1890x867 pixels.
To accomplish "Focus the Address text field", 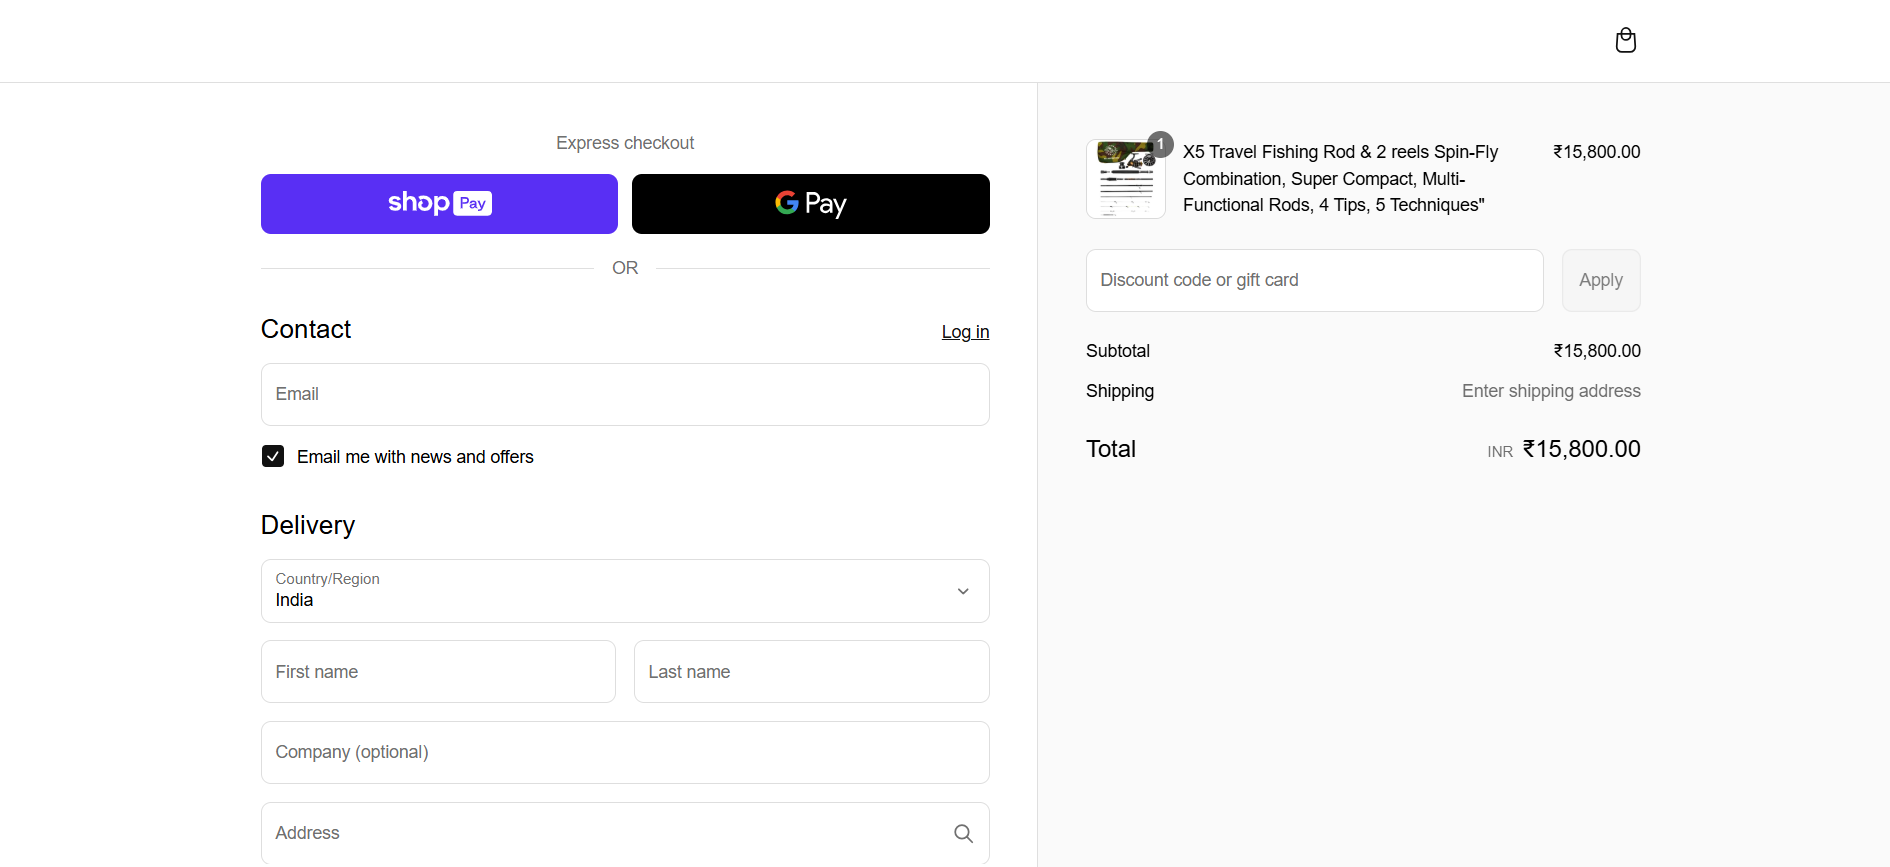I will tap(600, 833).
